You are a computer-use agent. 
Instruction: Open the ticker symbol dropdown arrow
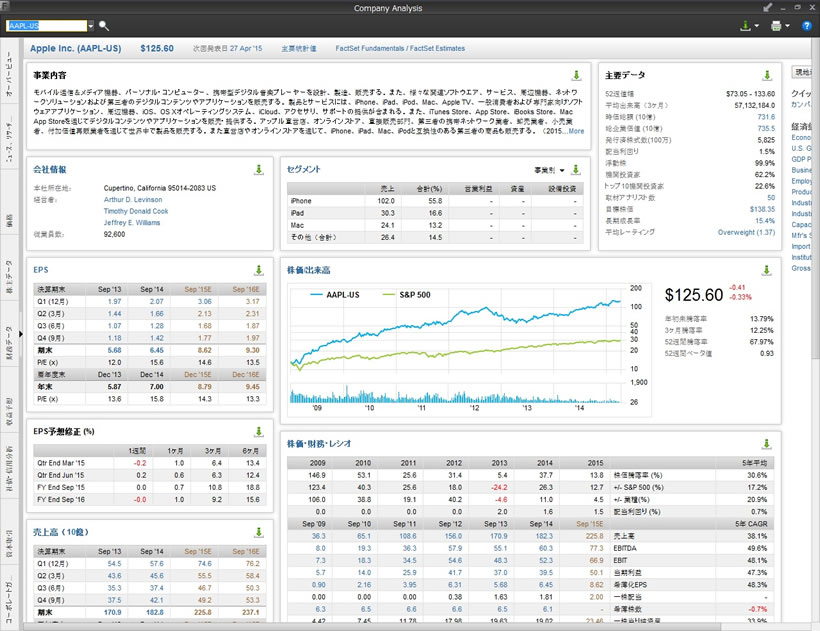click(89, 24)
